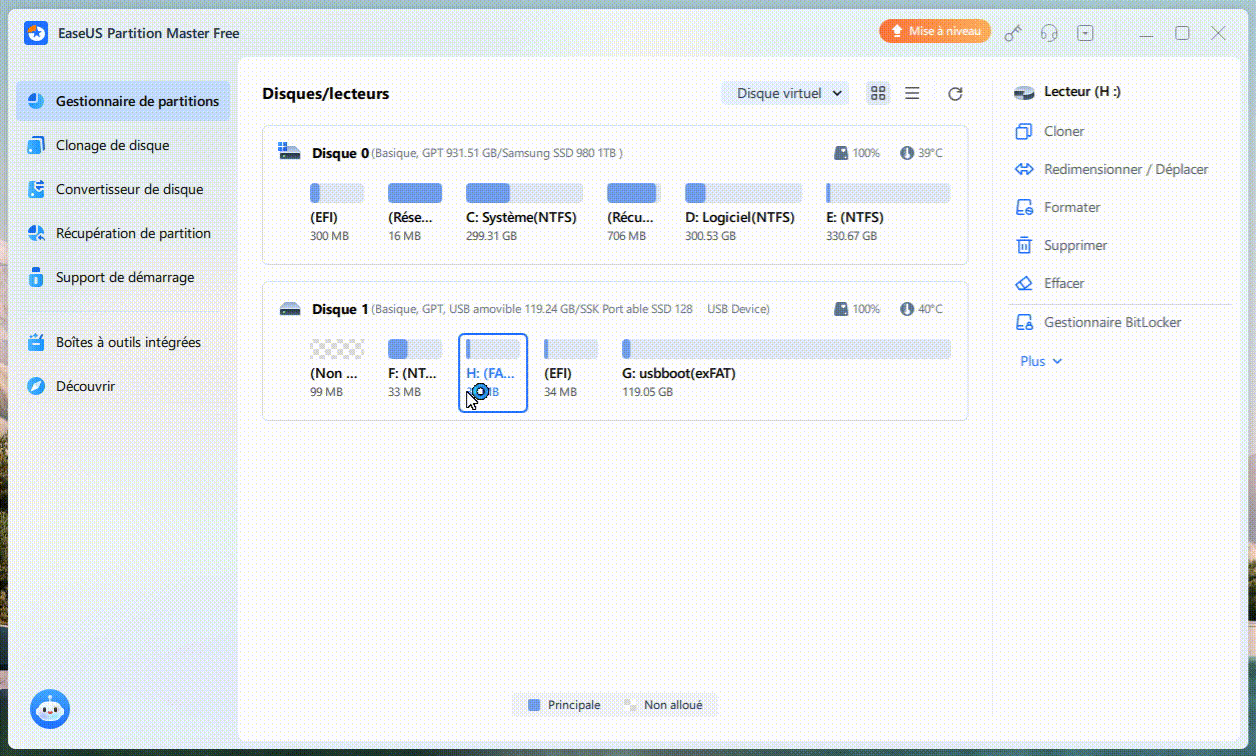Screen dimensions: 1256x756
Task: Select G: usbboot(exFAT) partition
Action: 785,349
